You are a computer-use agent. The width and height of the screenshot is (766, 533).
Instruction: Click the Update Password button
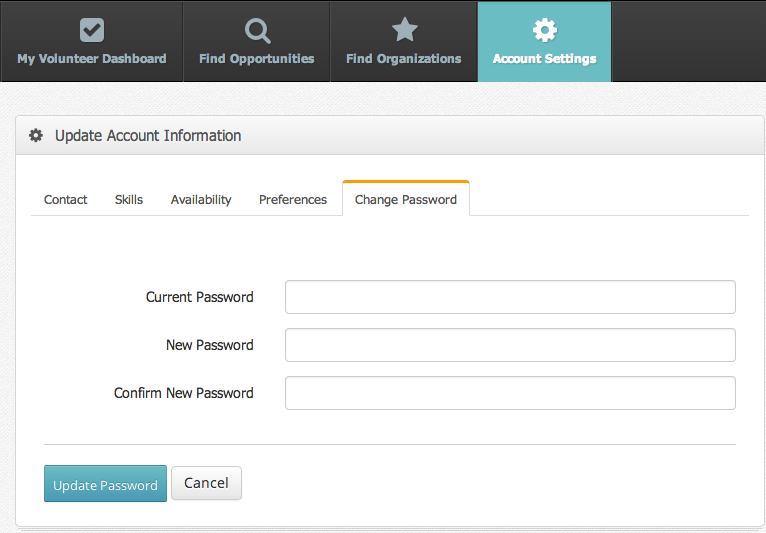point(106,484)
